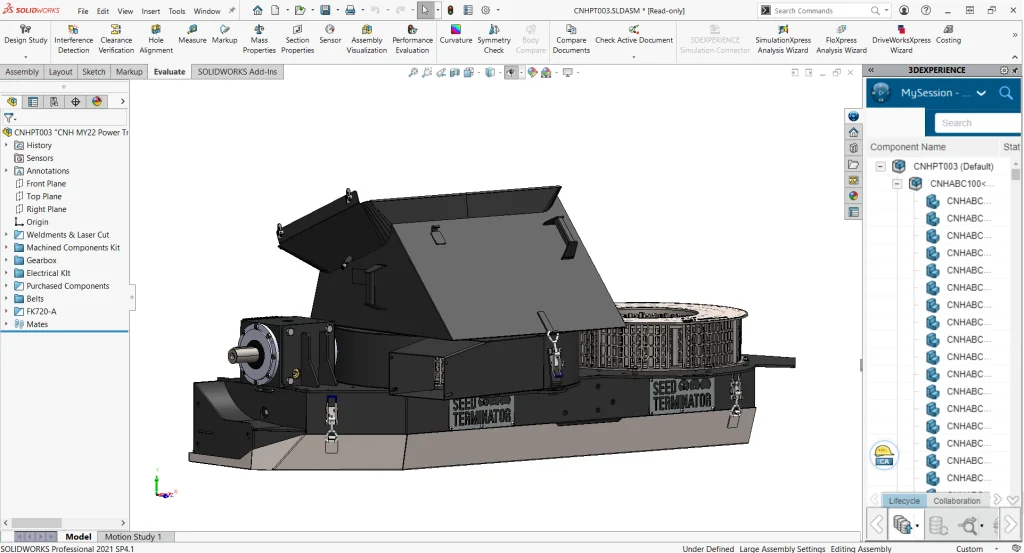Open the MySession dropdown chevron
Screen dimensions: 1024x553
tap(981, 93)
